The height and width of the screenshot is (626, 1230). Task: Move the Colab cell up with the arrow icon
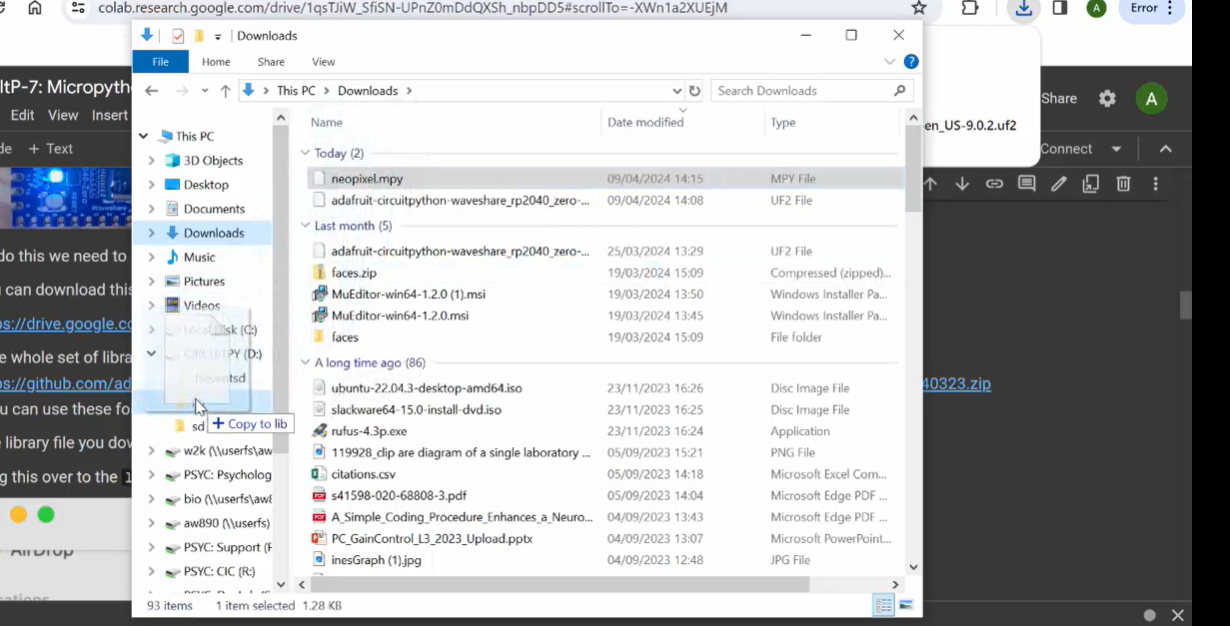930,184
